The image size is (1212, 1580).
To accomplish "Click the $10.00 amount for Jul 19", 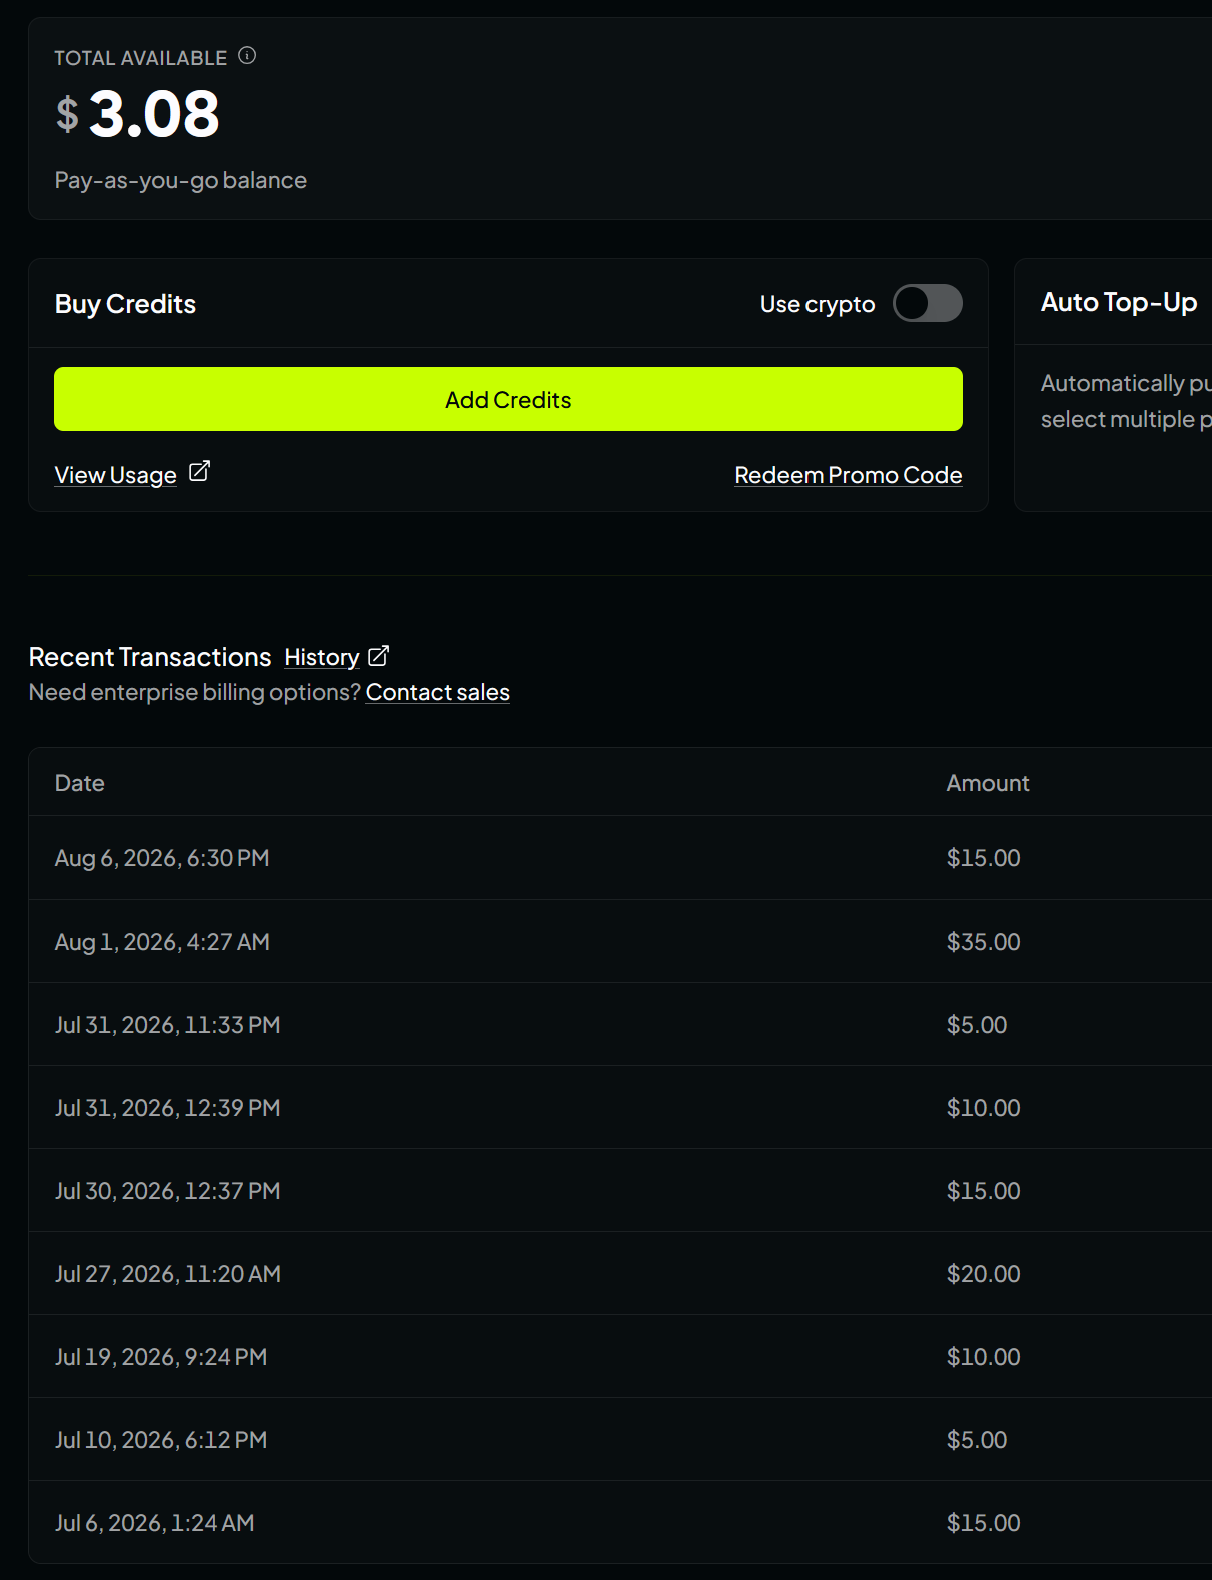I will tap(984, 1357).
